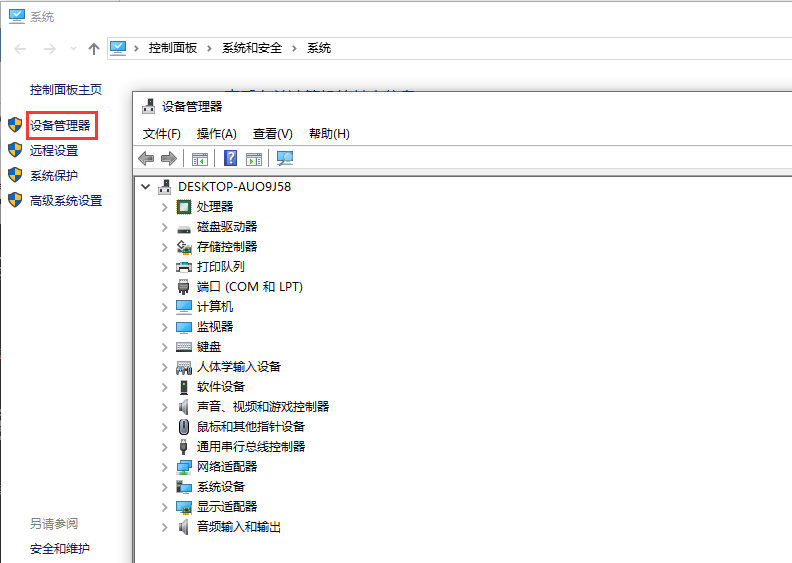Open 高级系统设置 link in sidebar
Viewport: 792px width, 563px height.
66,200
